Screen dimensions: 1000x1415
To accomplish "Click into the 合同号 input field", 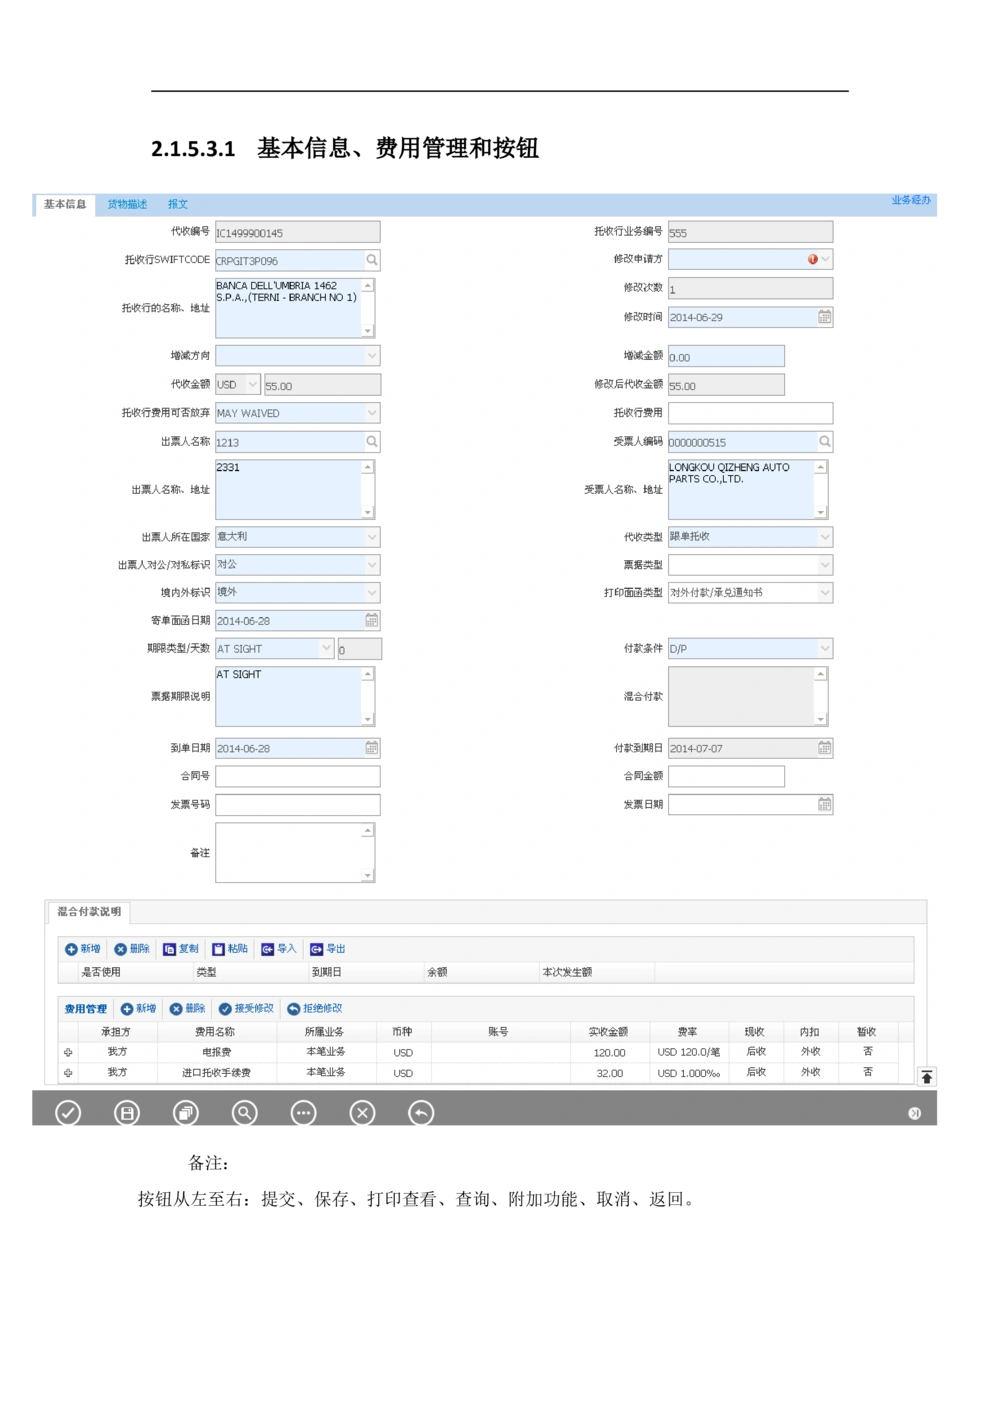I will 298,777.
